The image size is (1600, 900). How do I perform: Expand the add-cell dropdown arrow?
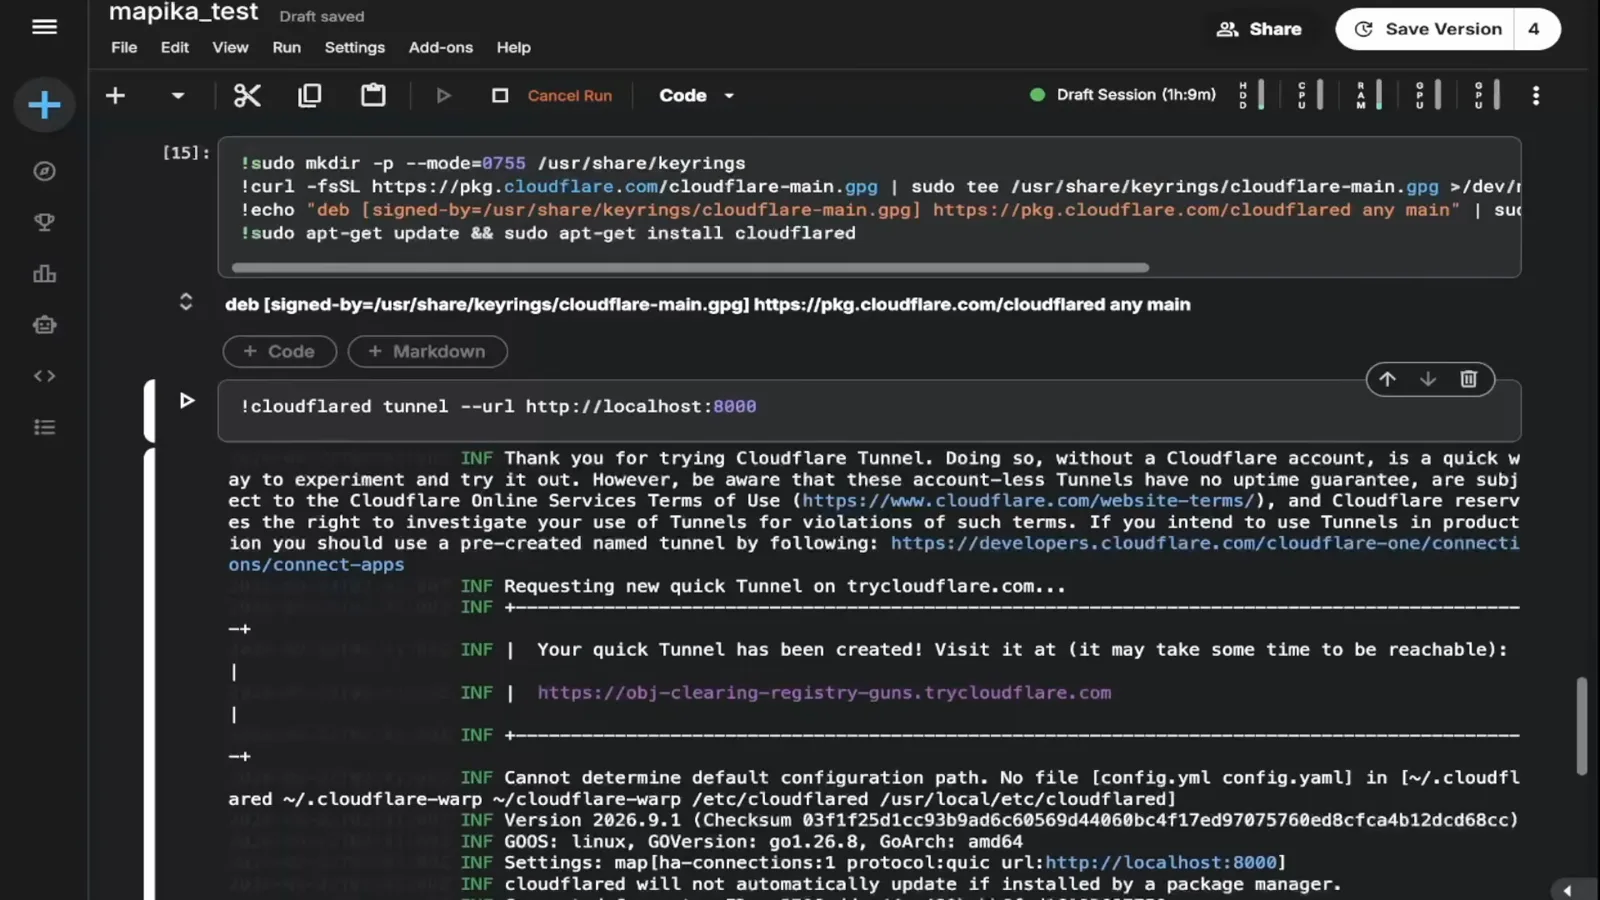178,96
